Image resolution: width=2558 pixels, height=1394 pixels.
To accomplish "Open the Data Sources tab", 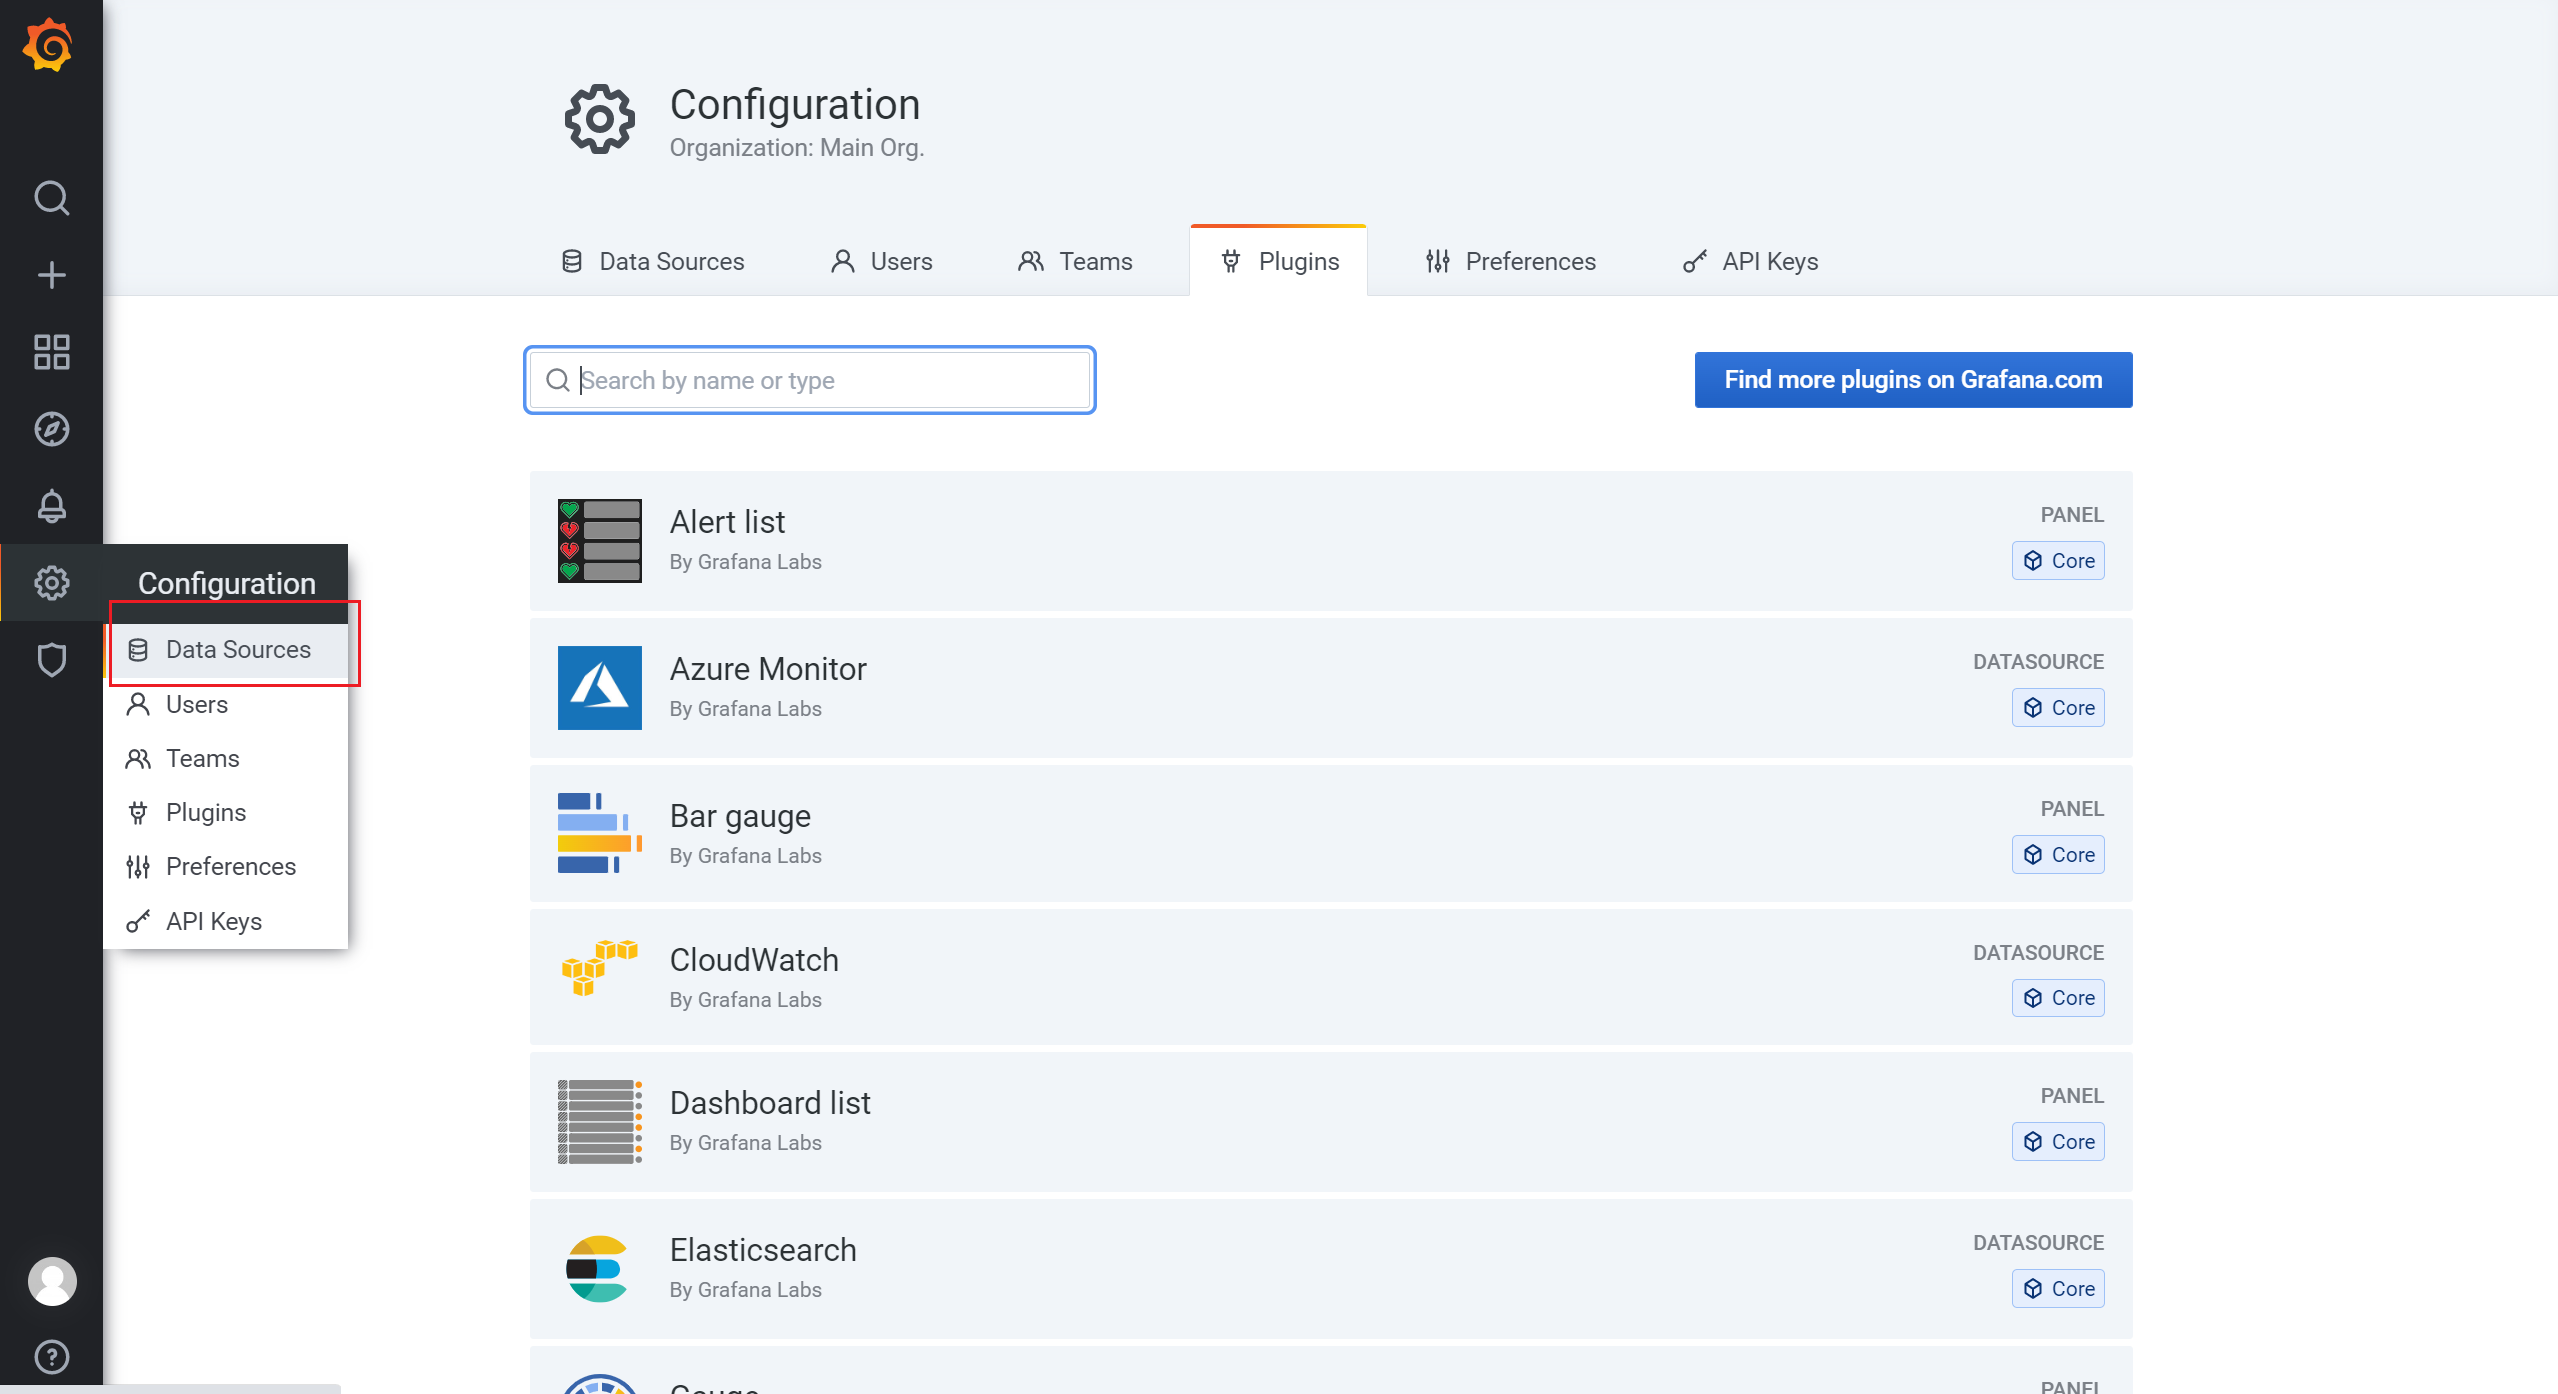I will (653, 261).
